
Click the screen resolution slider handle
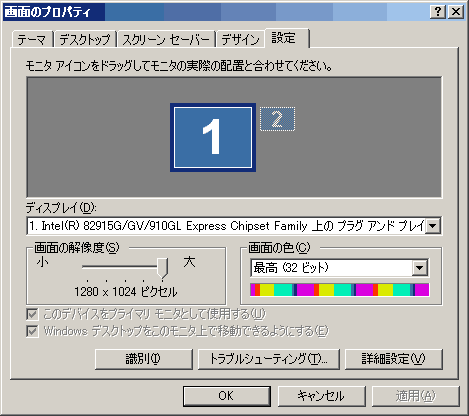pos(163,268)
